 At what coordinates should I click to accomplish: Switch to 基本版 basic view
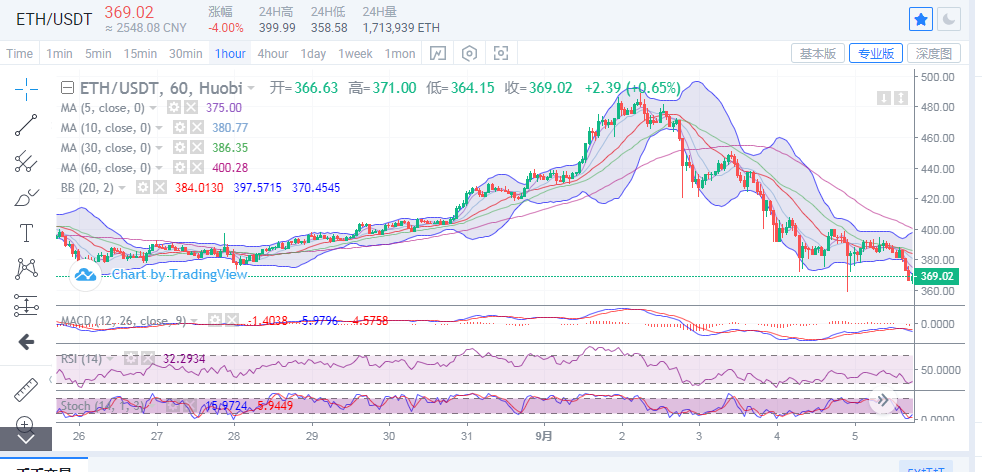click(x=818, y=54)
